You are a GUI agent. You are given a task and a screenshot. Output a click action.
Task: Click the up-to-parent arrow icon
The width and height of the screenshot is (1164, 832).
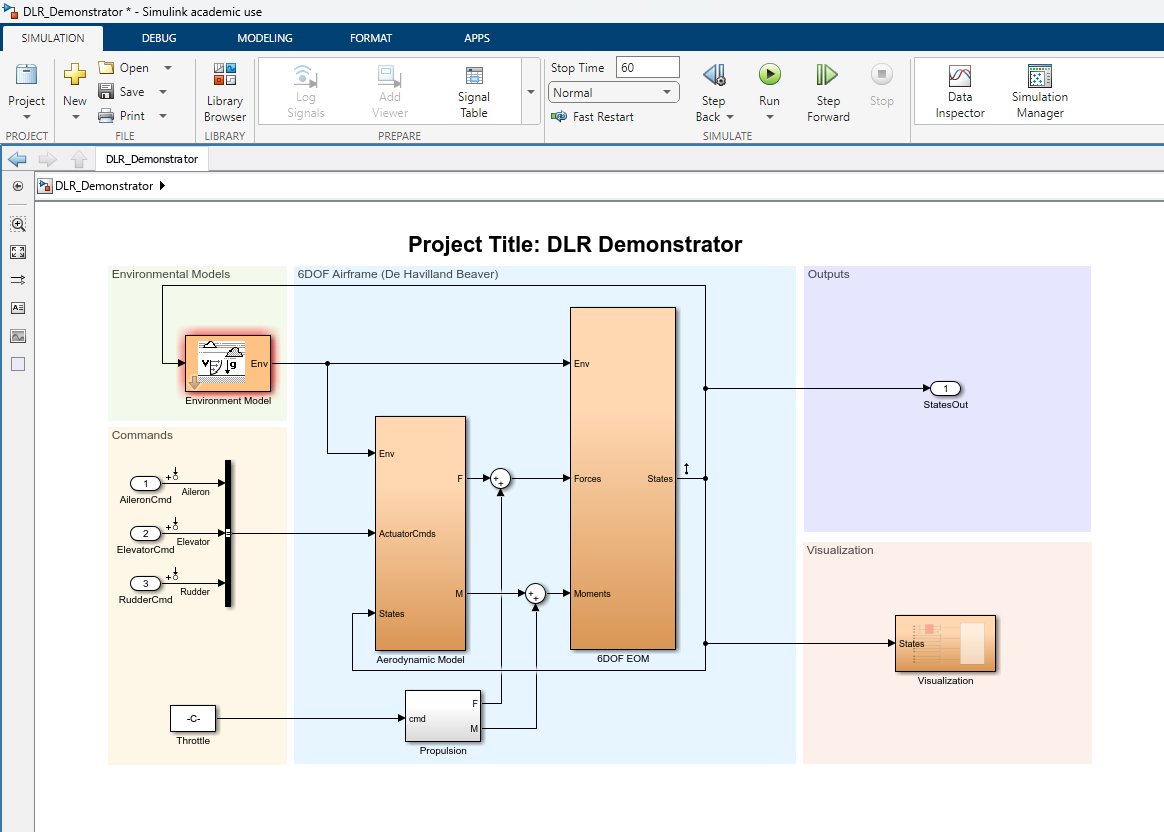point(79,159)
